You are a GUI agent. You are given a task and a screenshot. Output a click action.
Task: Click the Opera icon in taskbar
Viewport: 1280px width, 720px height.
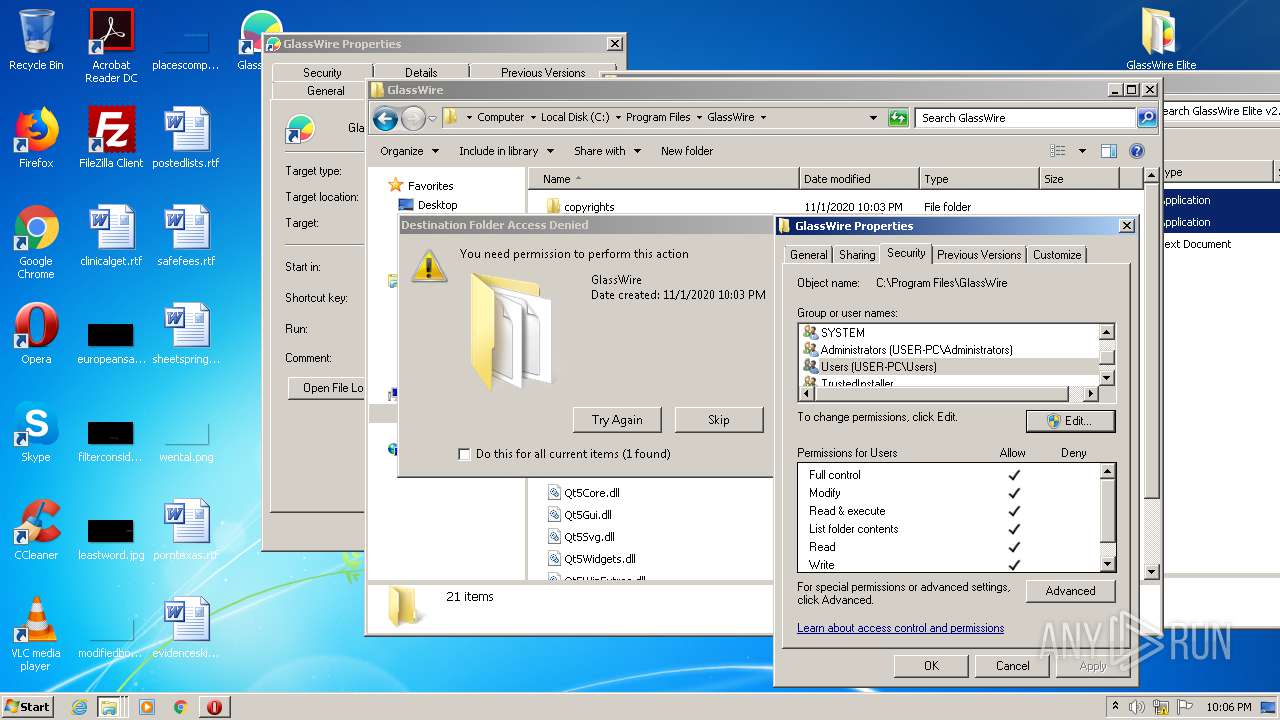point(214,707)
